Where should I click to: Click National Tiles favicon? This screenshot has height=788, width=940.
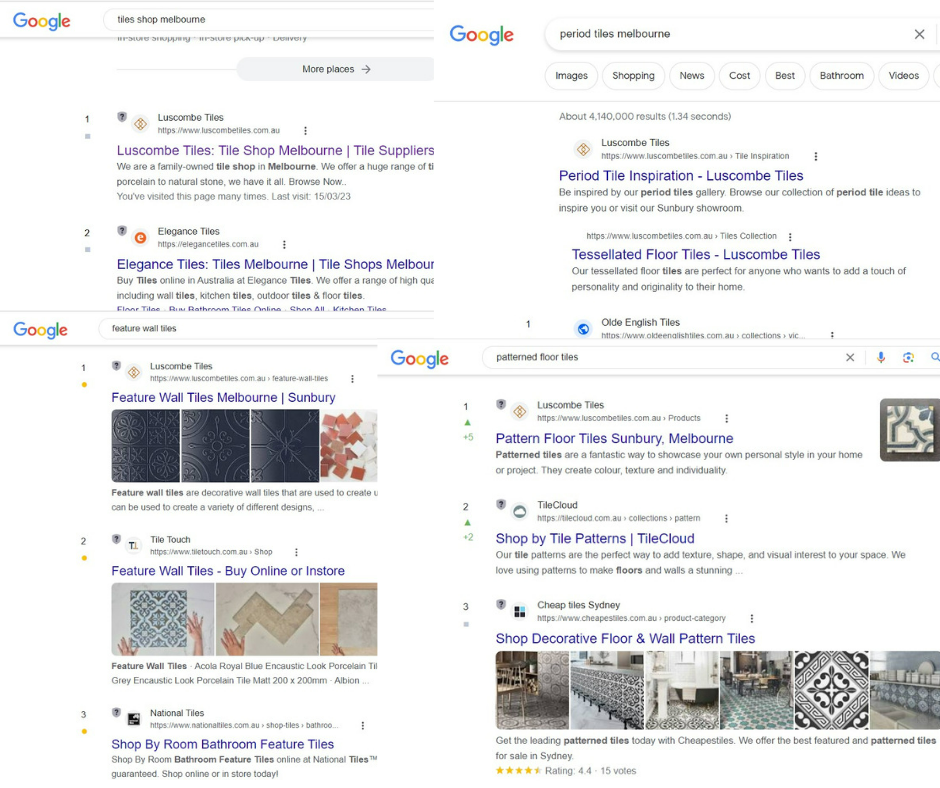click(133, 718)
